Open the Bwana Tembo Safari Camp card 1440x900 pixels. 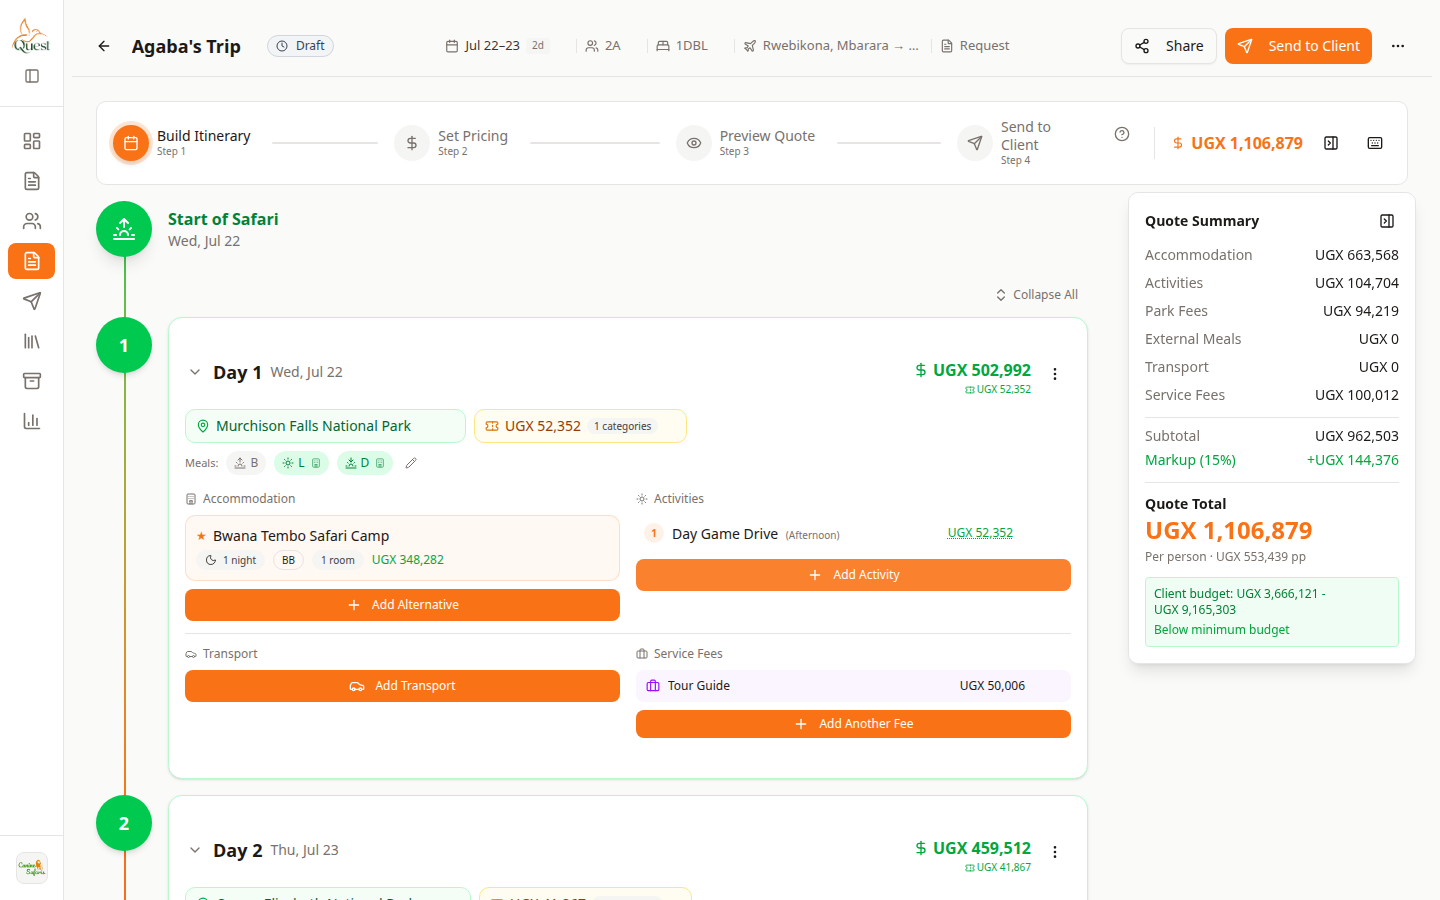[x=402, y=548]
